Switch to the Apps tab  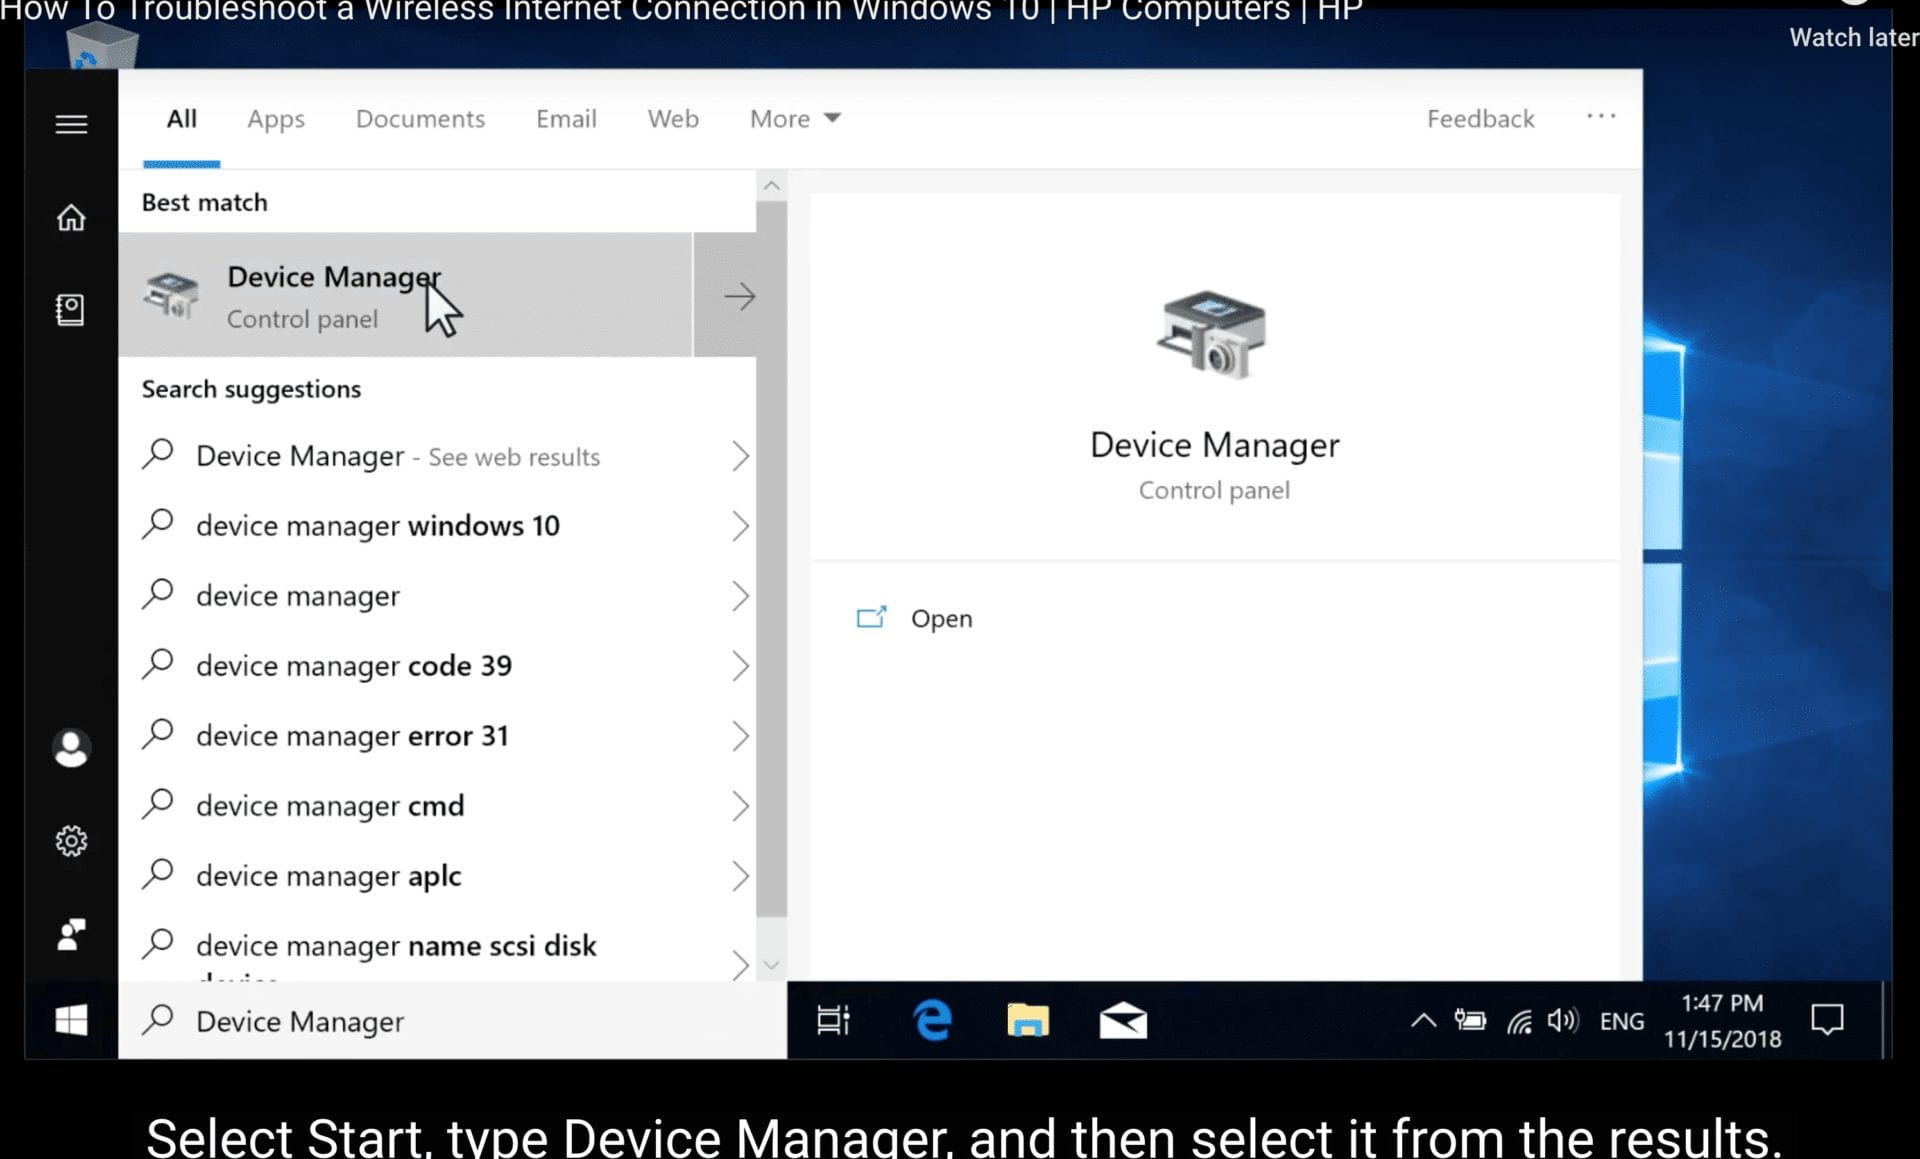[x=276, y=119]
